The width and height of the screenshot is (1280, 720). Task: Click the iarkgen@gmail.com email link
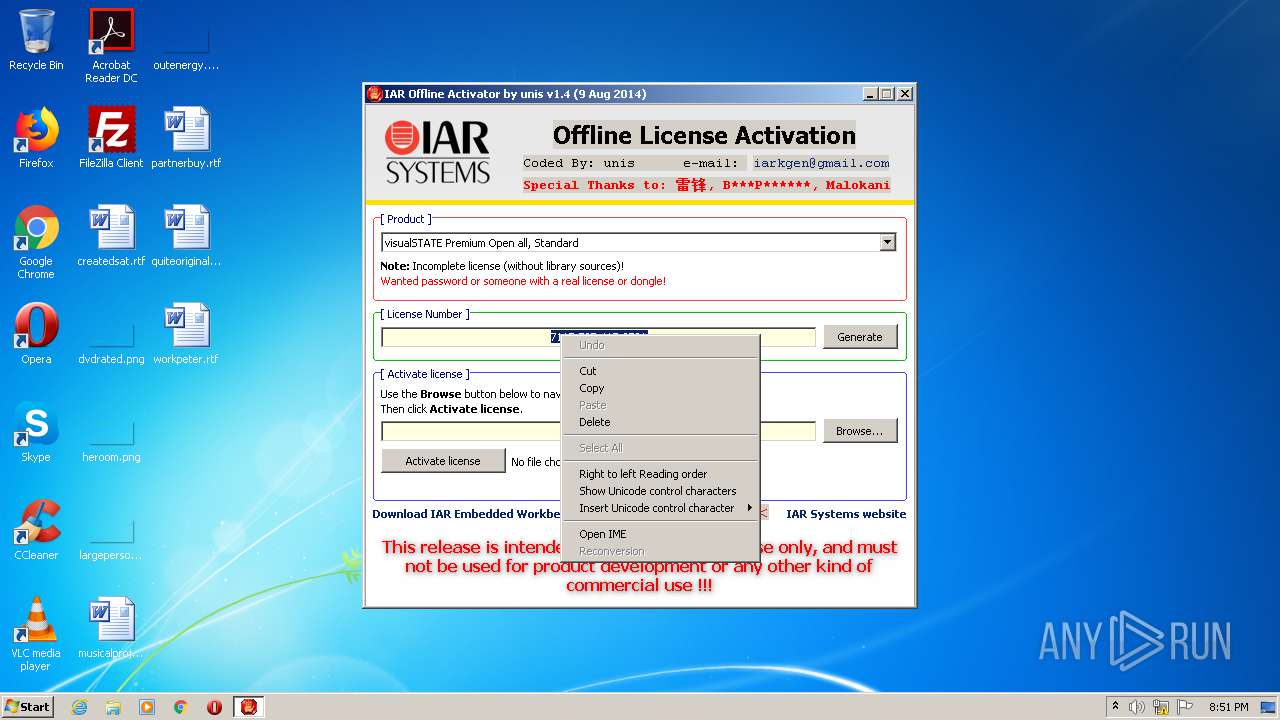[x=821, y=163]
